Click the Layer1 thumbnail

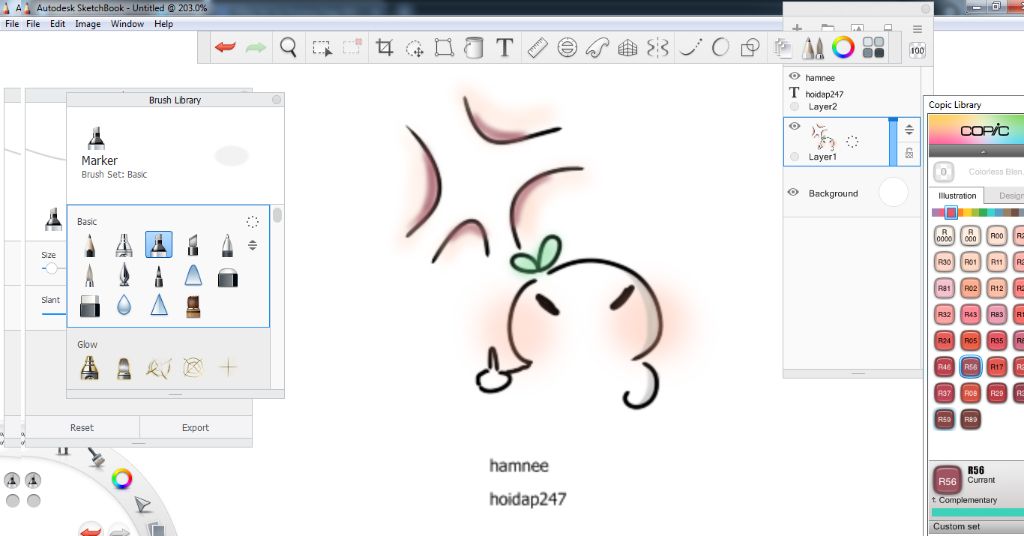pos(822,138)
